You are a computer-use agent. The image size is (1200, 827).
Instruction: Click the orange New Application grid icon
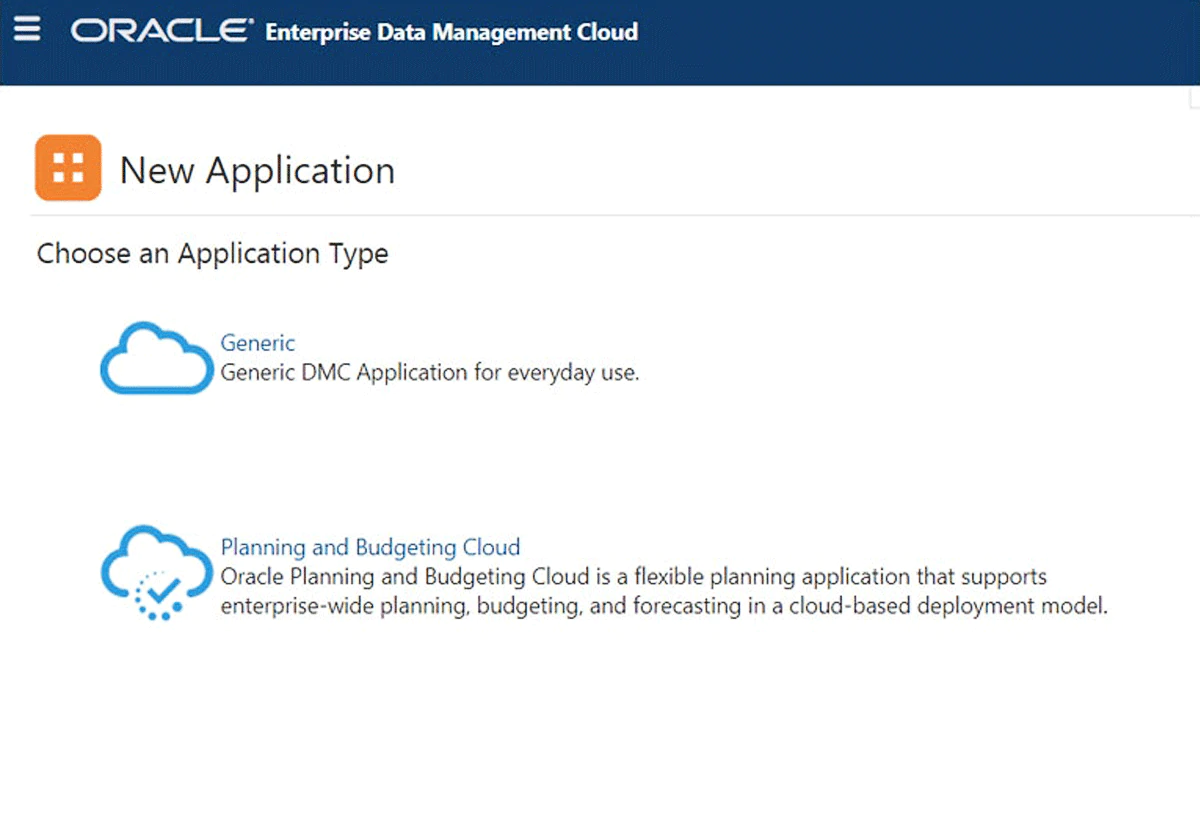pyautogui.click(x=68, y=168)
